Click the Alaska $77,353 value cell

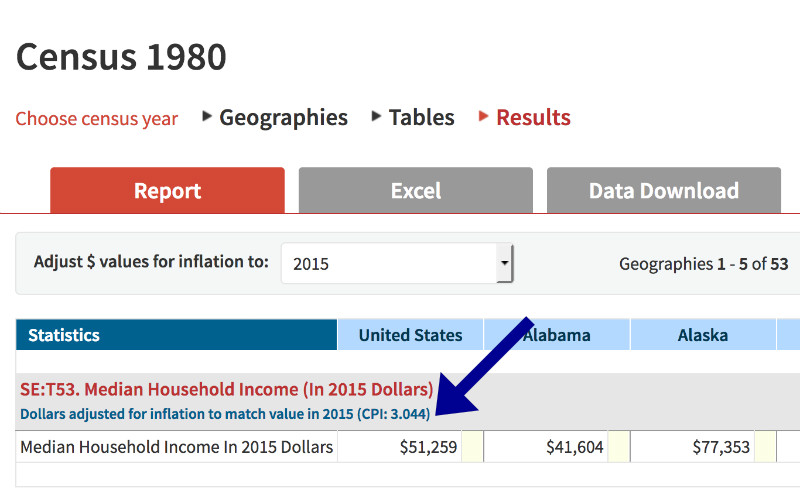pyautogui.click(x=693, y=447)
